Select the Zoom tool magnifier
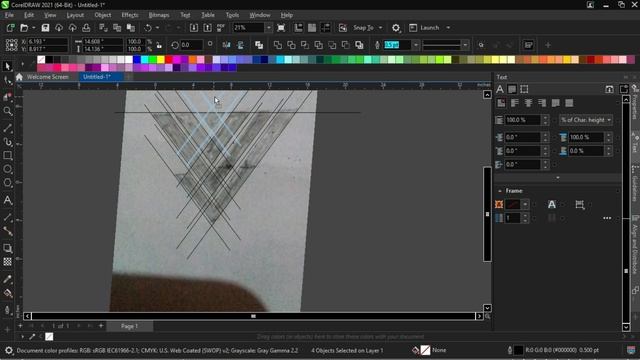640x360 pixels. pos(7,111)
